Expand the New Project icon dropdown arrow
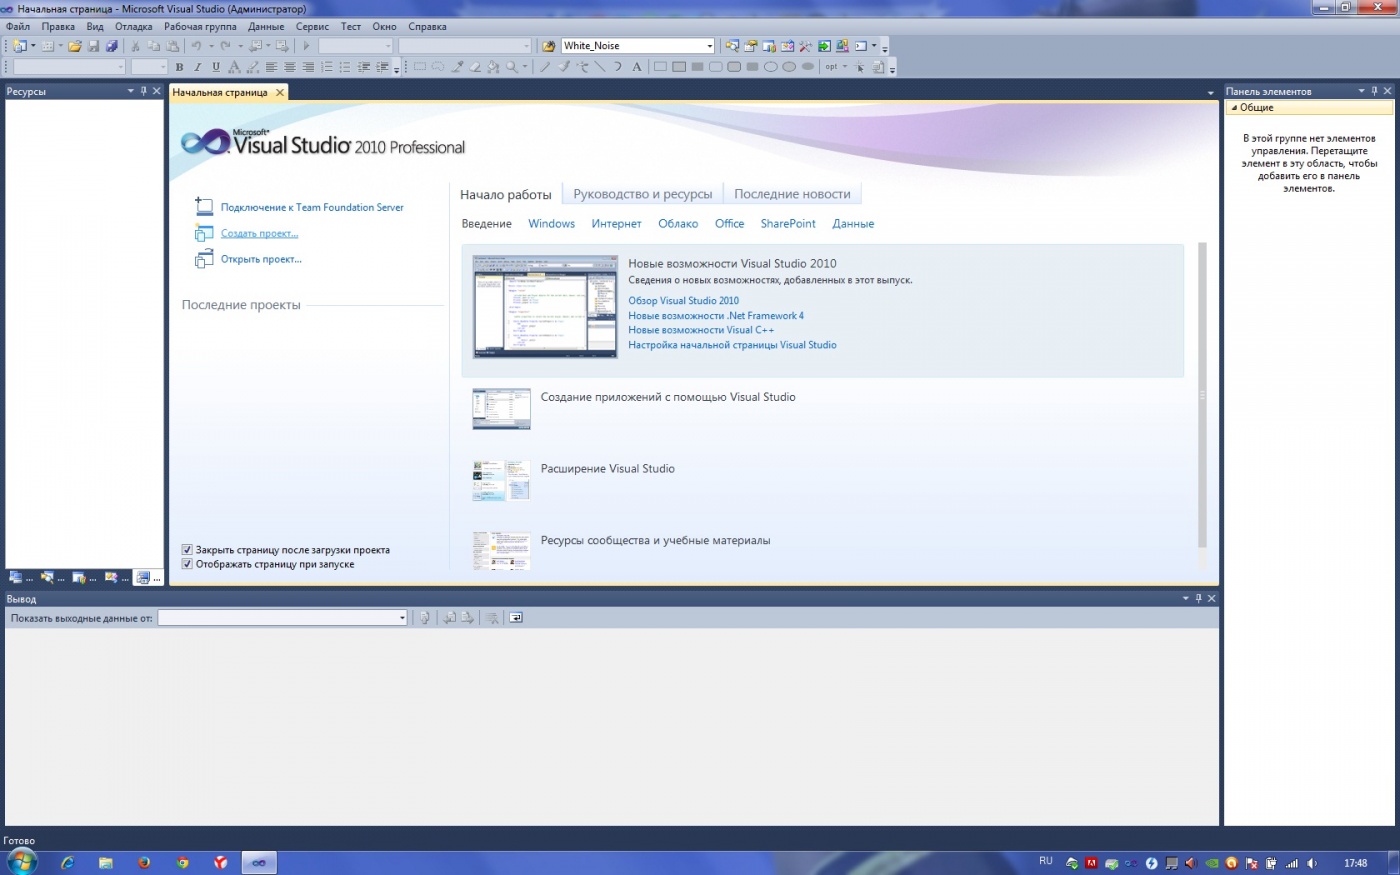This screenshot has width=1400, height=875. point(33,46)
